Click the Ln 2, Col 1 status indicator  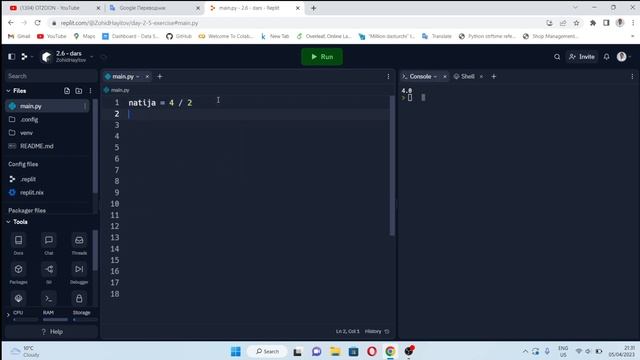tap(348, 331)
